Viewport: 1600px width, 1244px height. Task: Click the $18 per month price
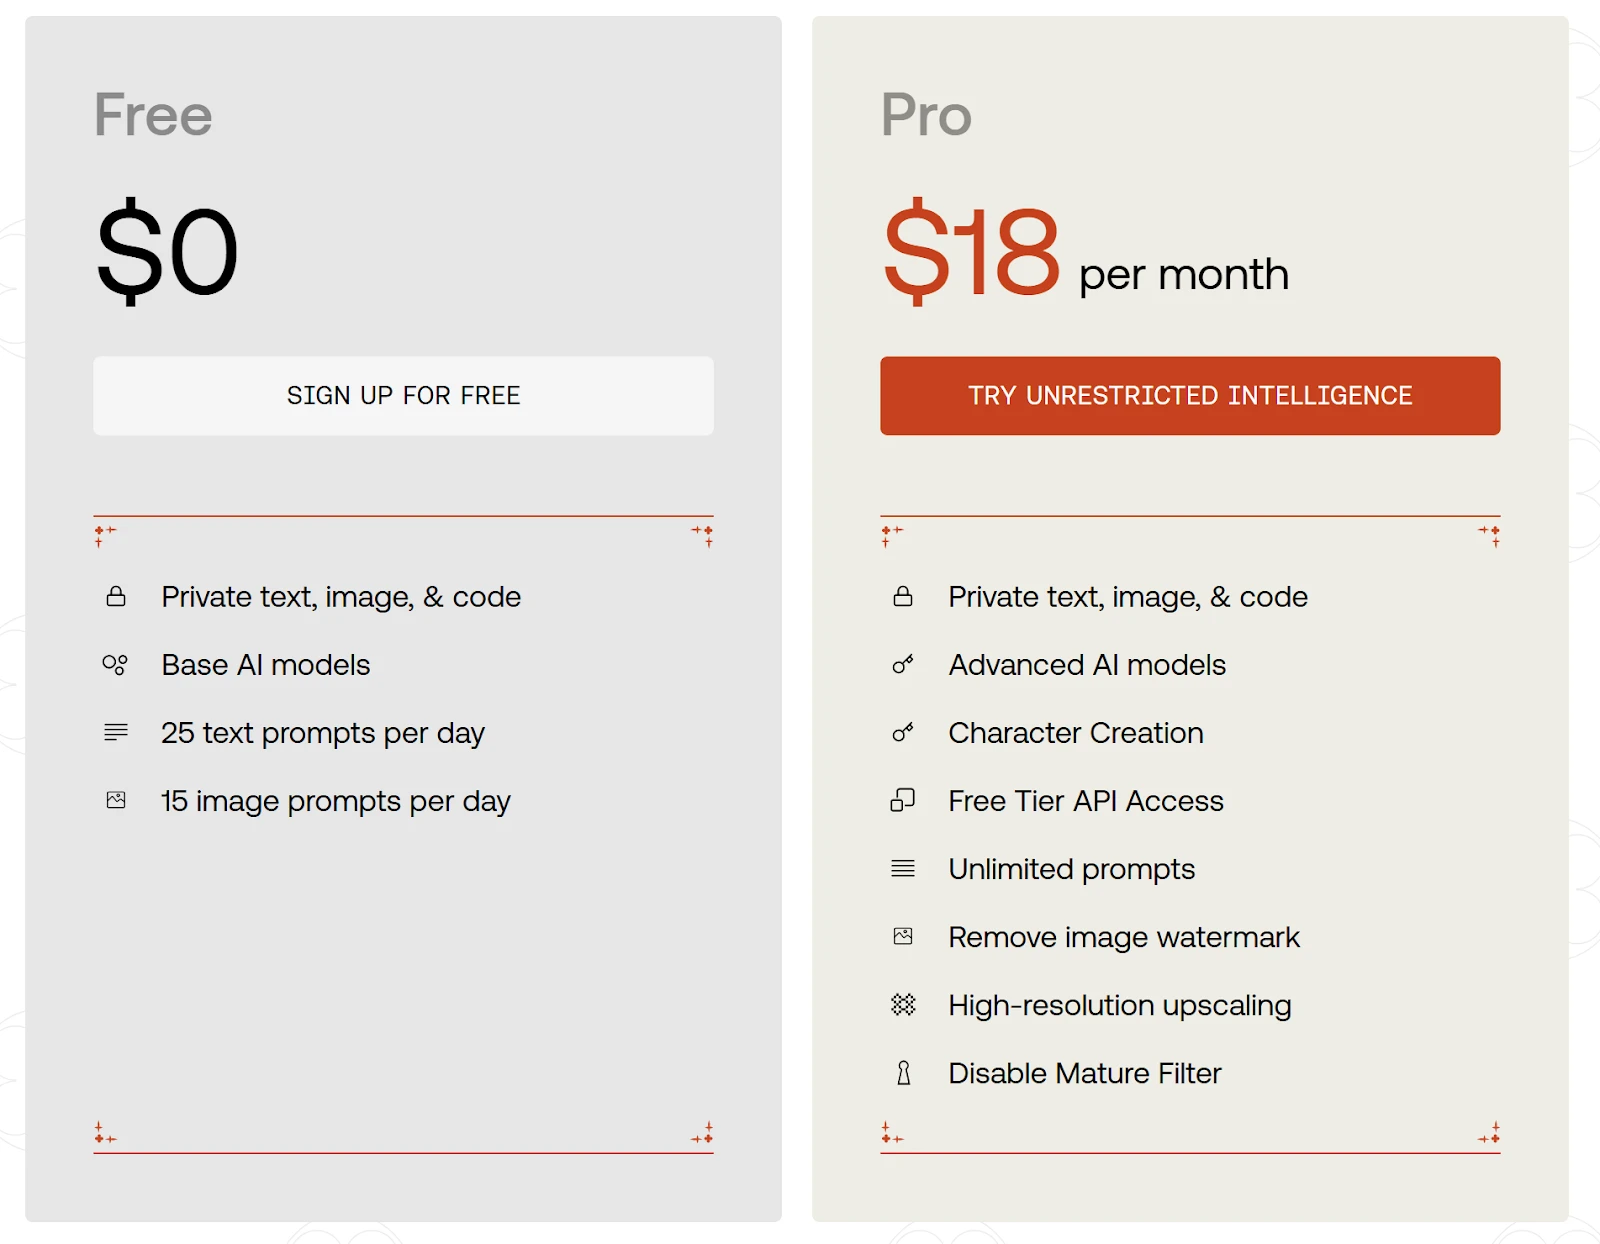click(x=1085, y=252)
